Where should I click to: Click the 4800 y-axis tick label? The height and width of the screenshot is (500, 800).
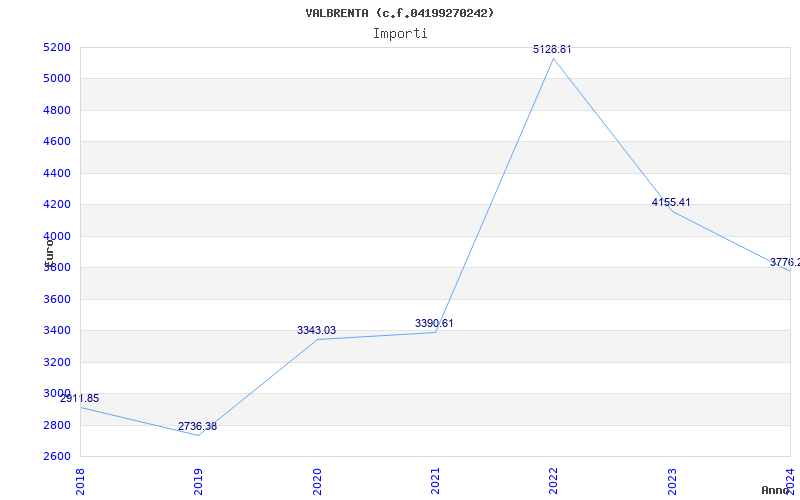57,110
